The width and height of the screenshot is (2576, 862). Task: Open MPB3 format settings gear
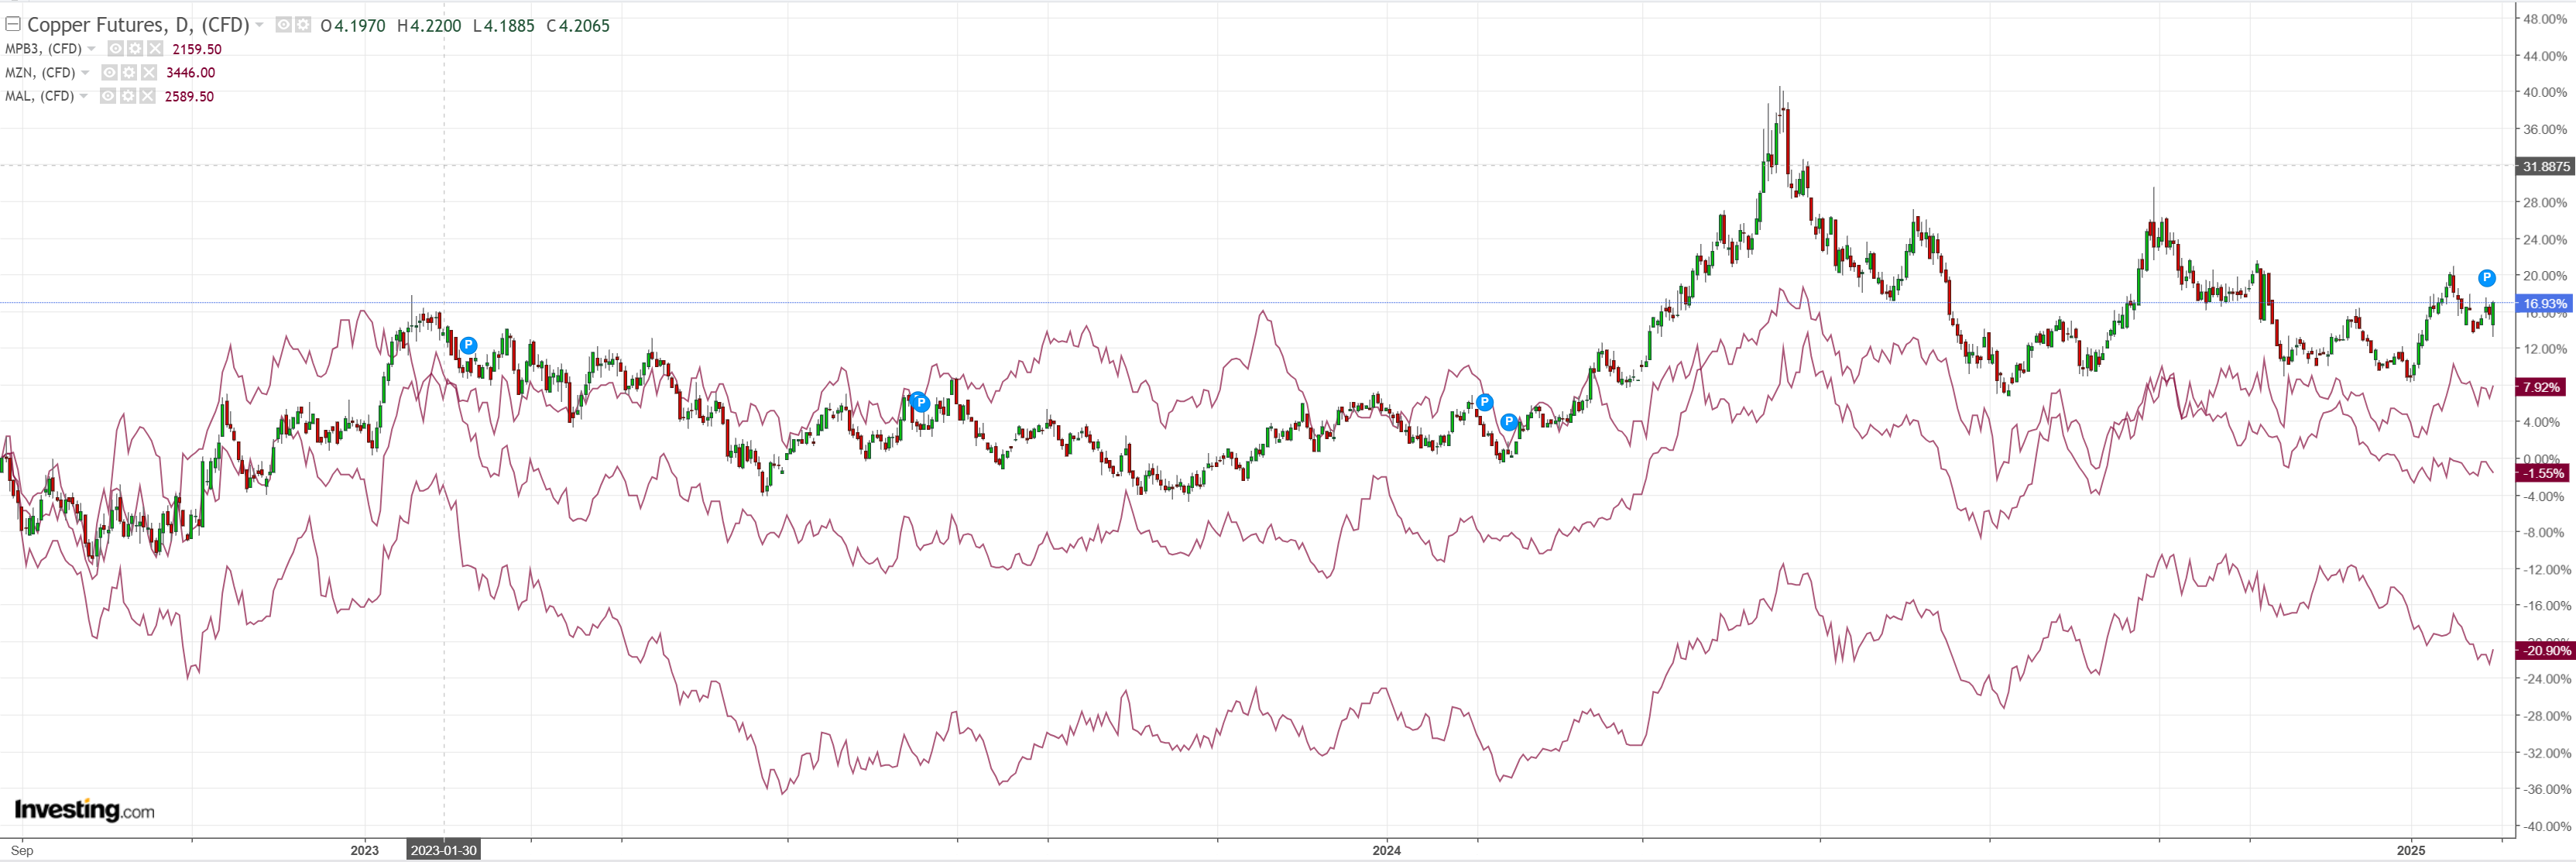(x=135, y=48)
